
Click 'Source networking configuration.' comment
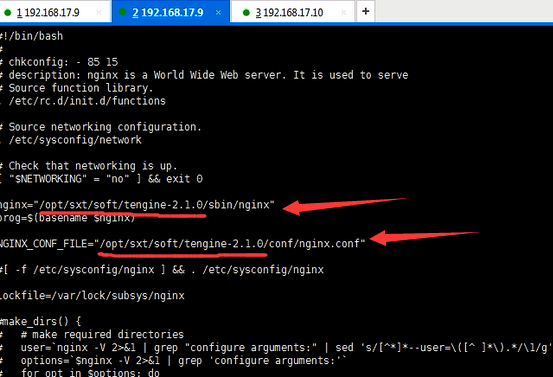101,127
